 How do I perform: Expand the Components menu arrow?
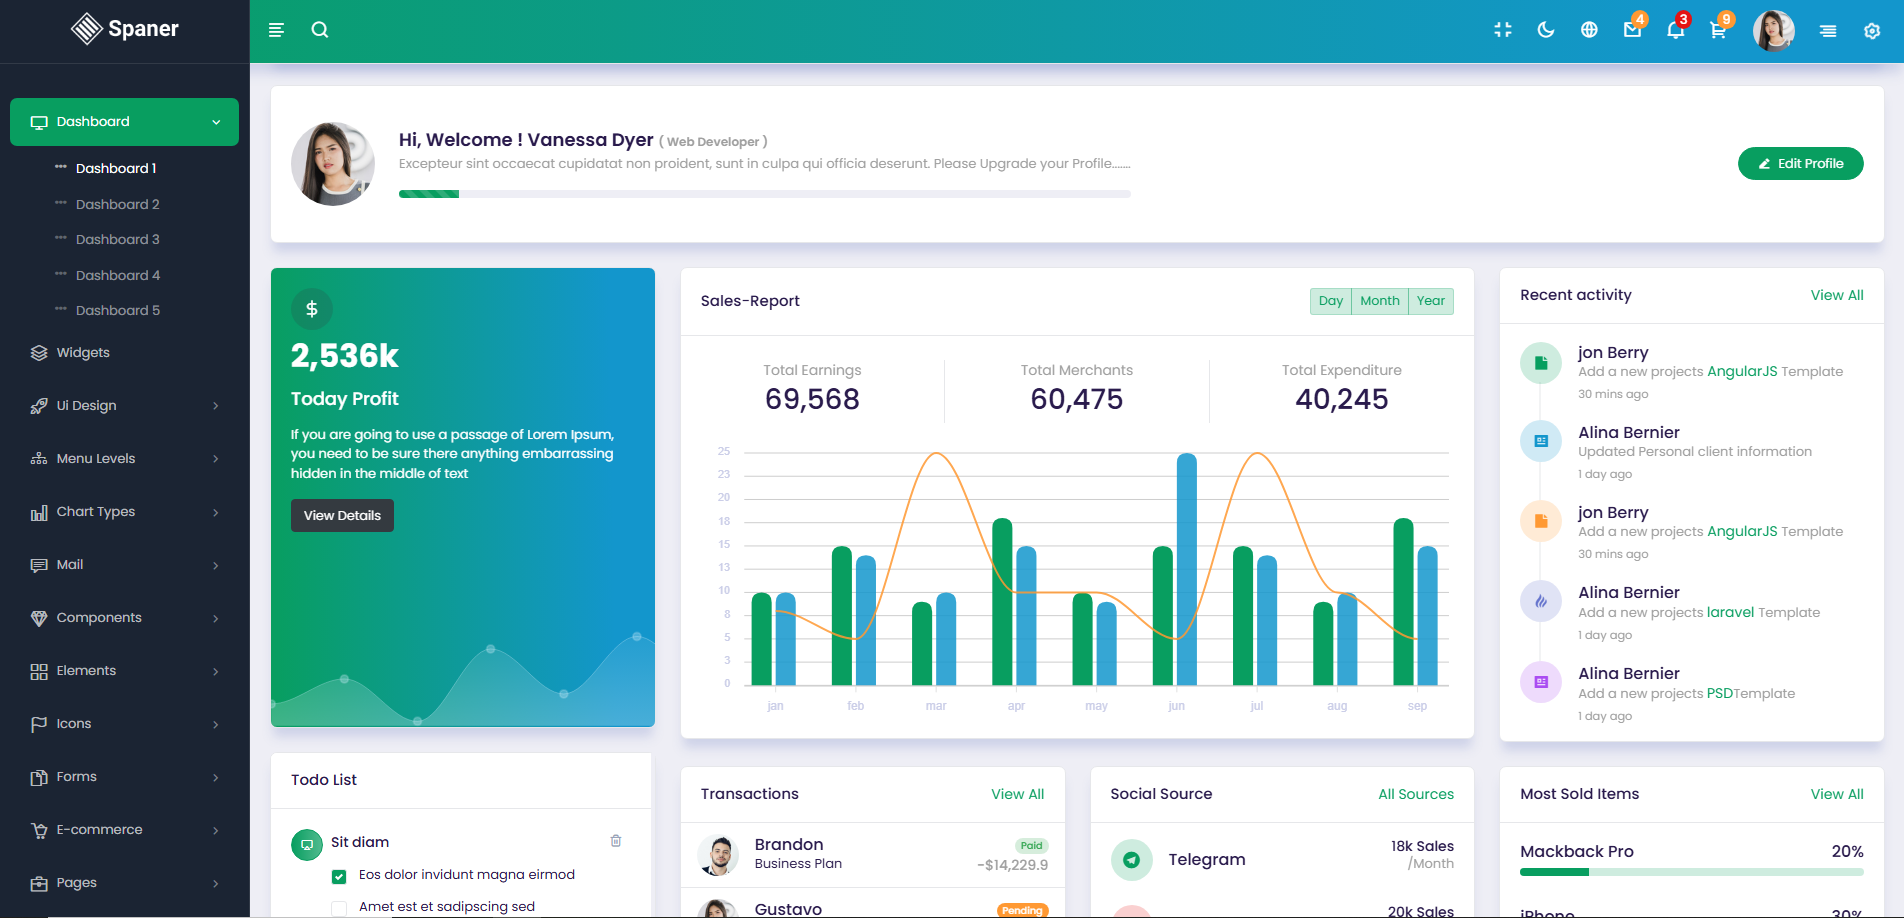coord(216,618)
